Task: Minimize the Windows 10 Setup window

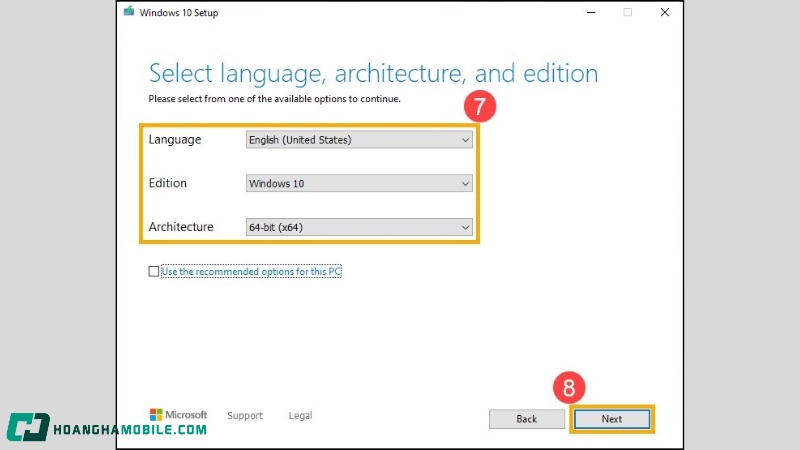Action: point(591,12)
